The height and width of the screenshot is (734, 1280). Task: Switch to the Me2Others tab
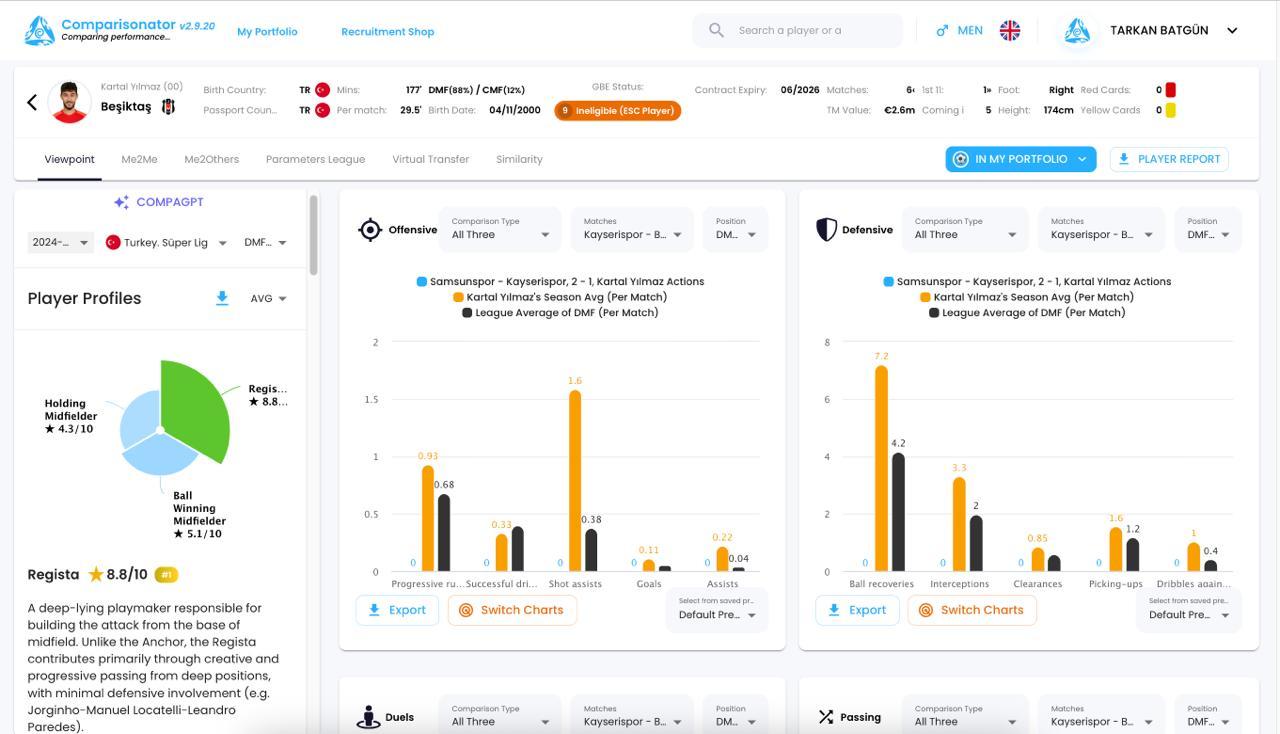pyautogui.click(x=211, y=159)
